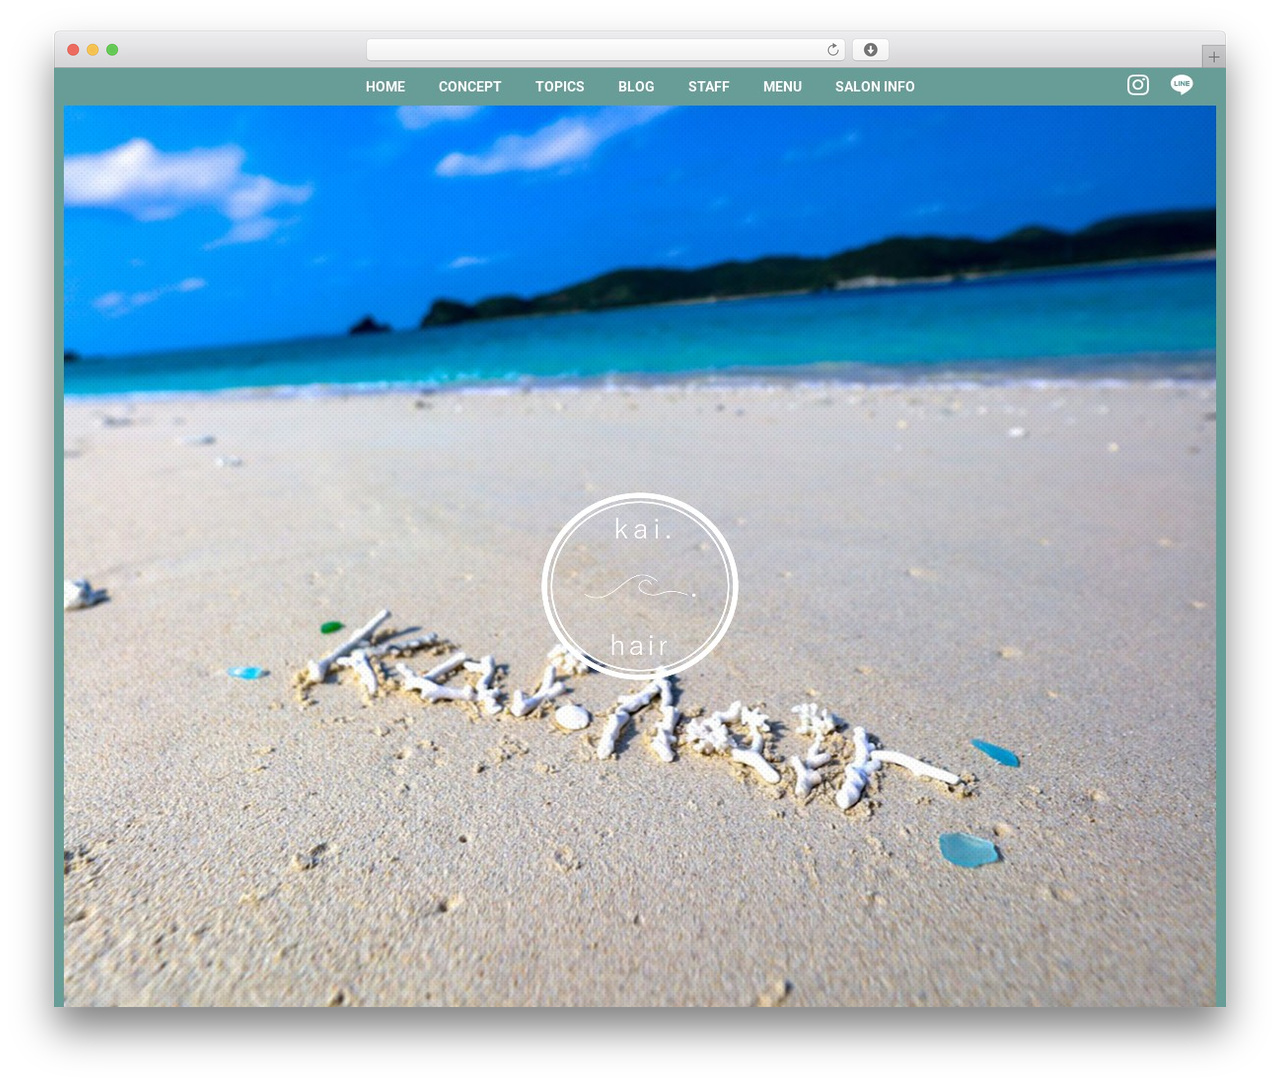Add a new browser tab
Screen dimensions: 1280x1084
tap(1213, 57)
